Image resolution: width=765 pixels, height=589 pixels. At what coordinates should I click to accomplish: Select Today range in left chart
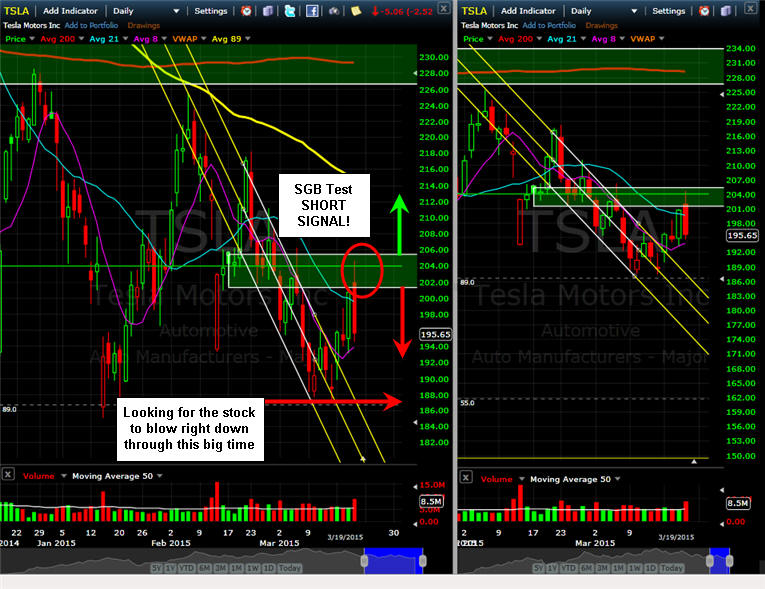(x=290, y=568)
